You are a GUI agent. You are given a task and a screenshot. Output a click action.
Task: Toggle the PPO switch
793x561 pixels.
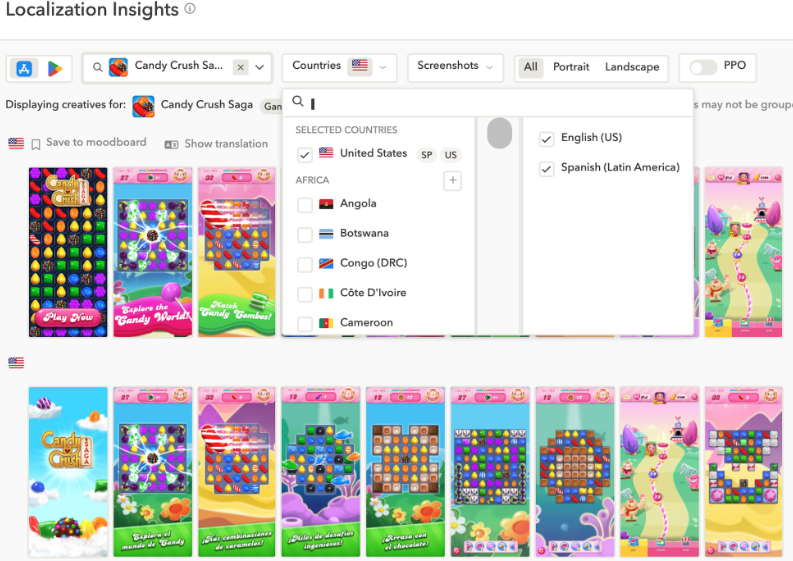tap(703, 67)
